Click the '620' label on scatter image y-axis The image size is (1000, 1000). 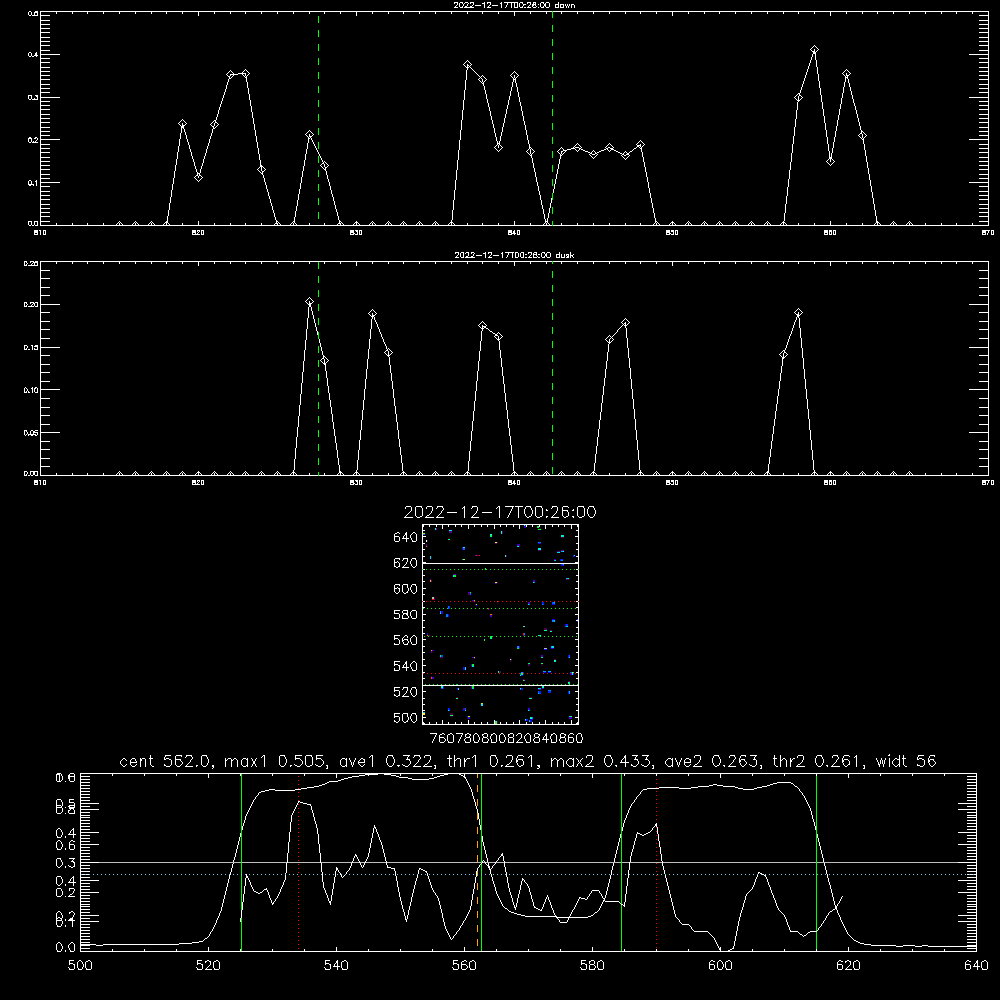click(406, 563)
